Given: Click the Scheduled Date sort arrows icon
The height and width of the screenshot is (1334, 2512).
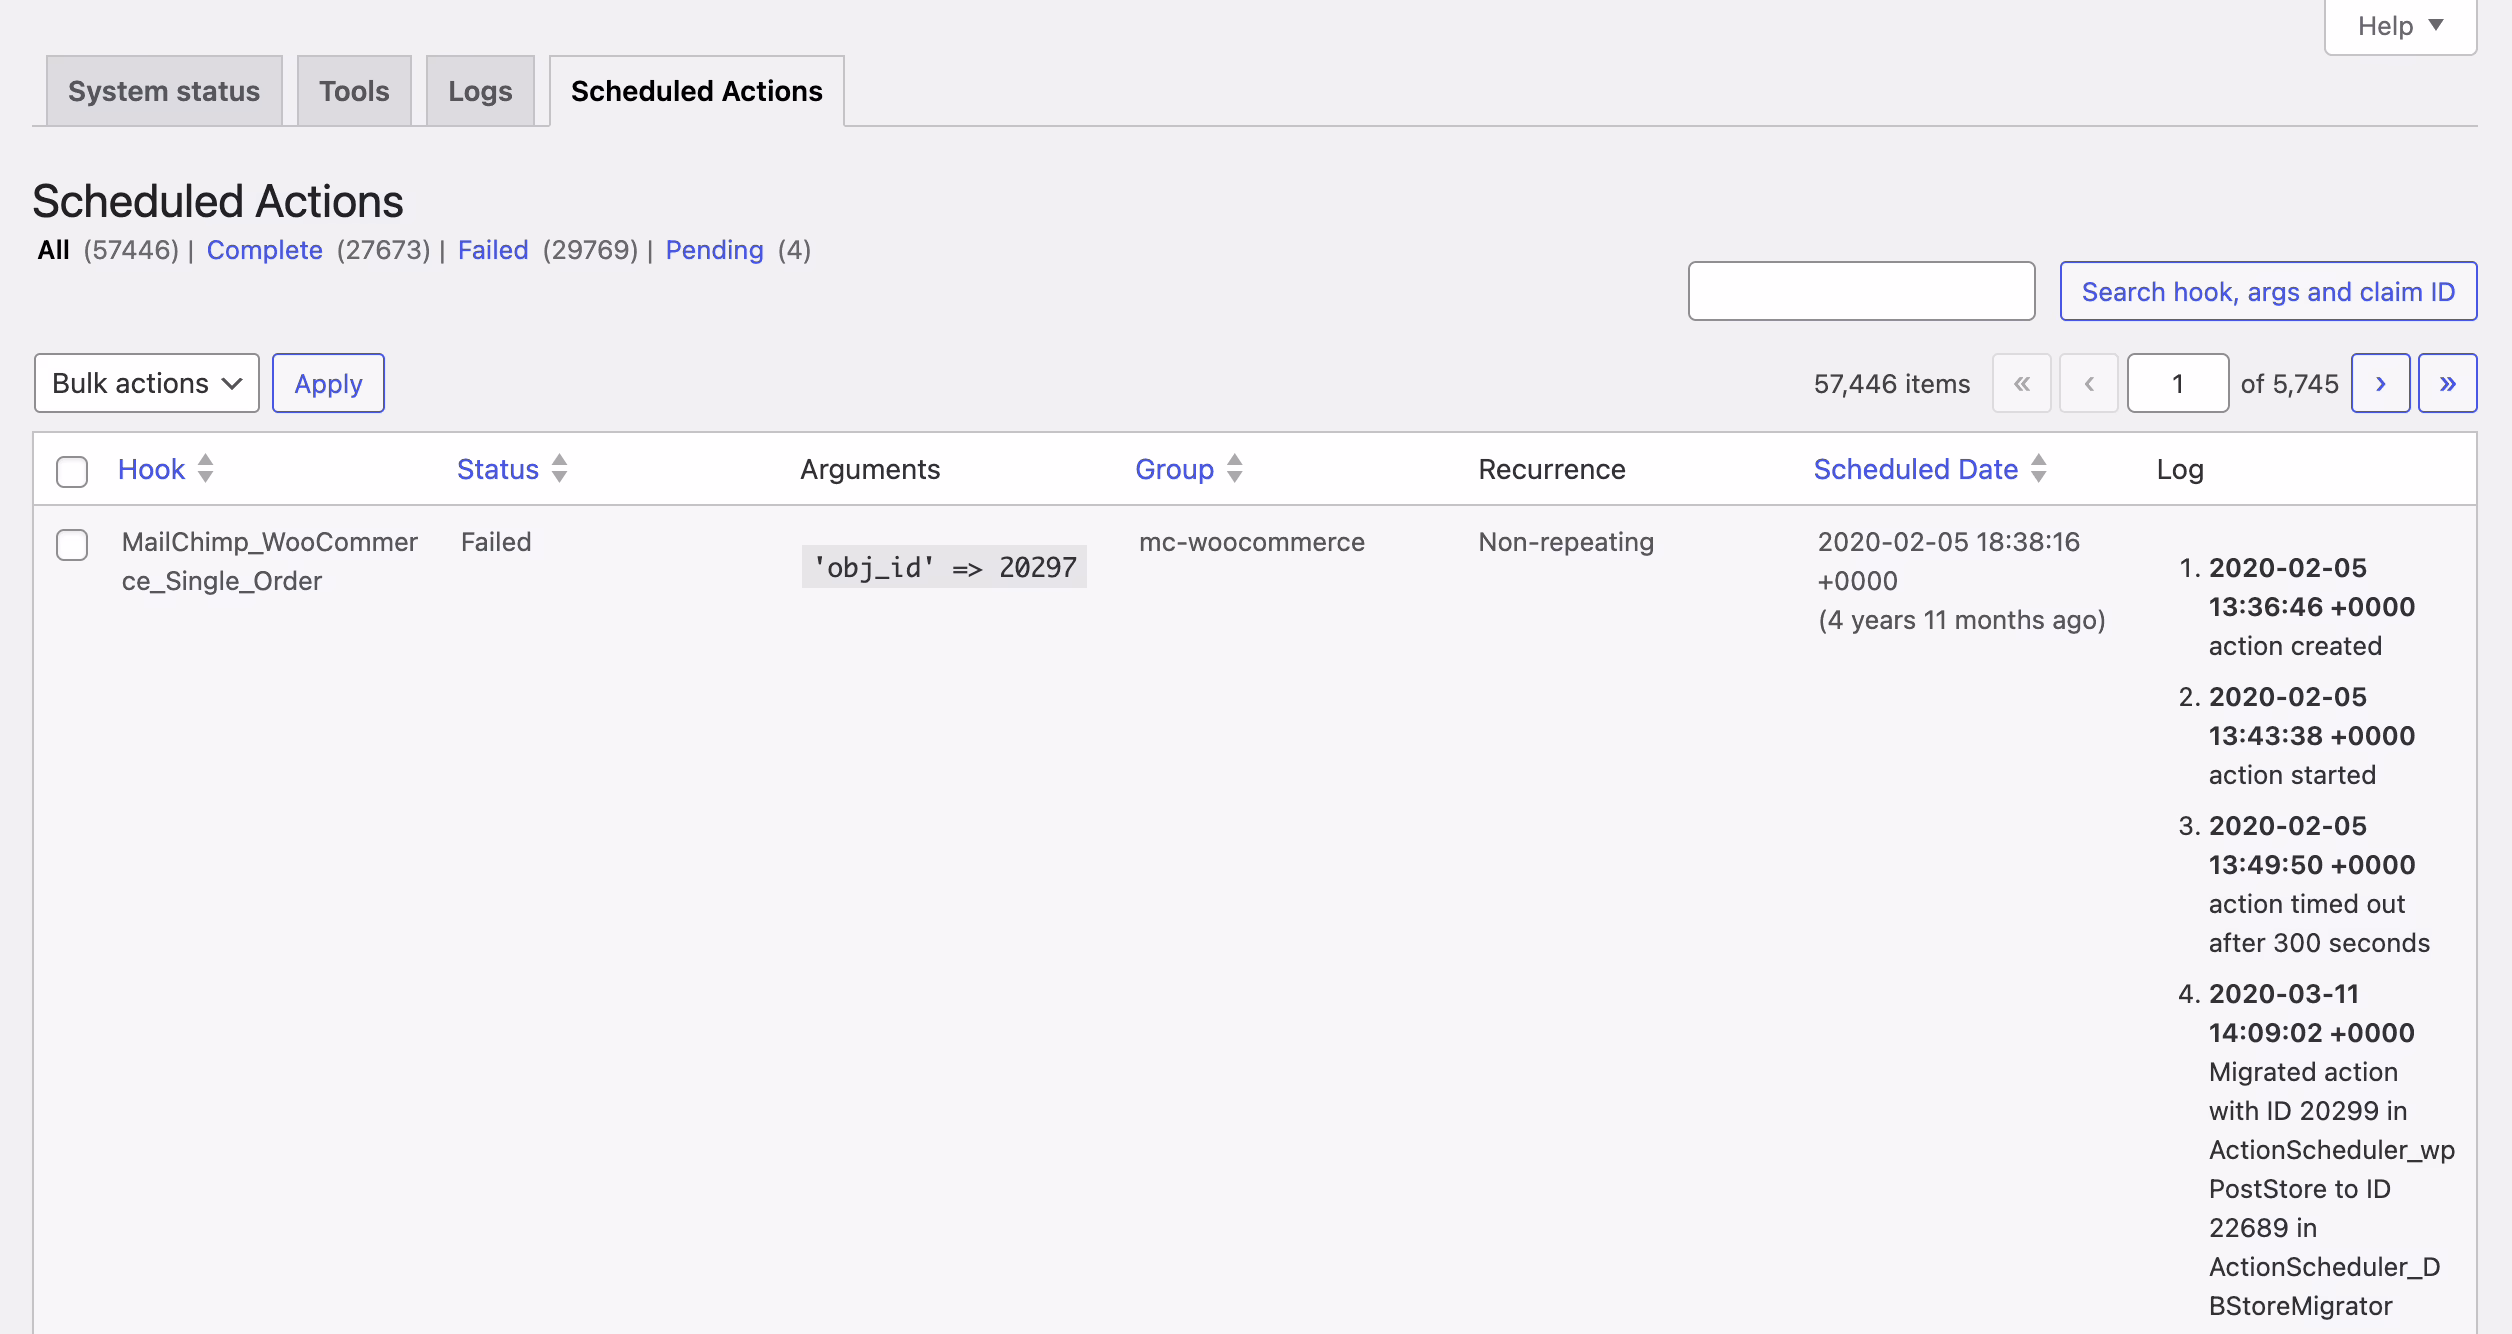Looking at the screenshot, I should (x=2039, y=468).
